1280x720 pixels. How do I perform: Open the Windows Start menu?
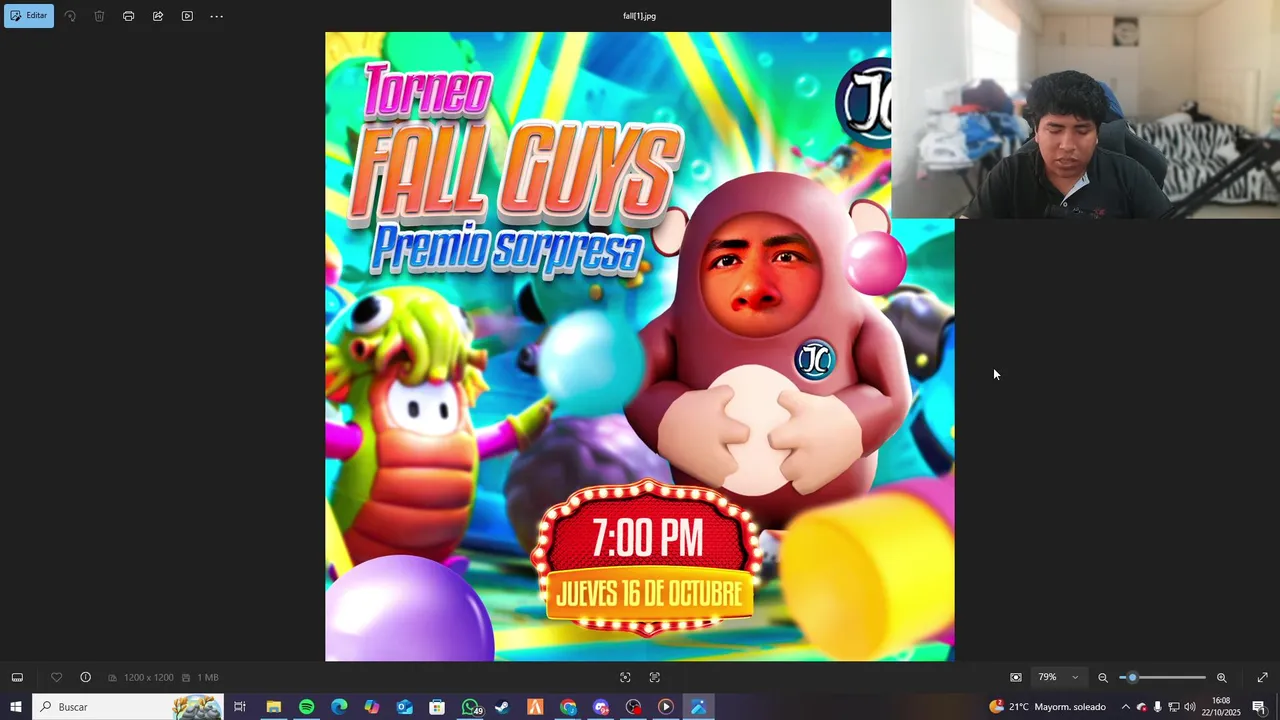pyautogui.click(x=16, y=707)
